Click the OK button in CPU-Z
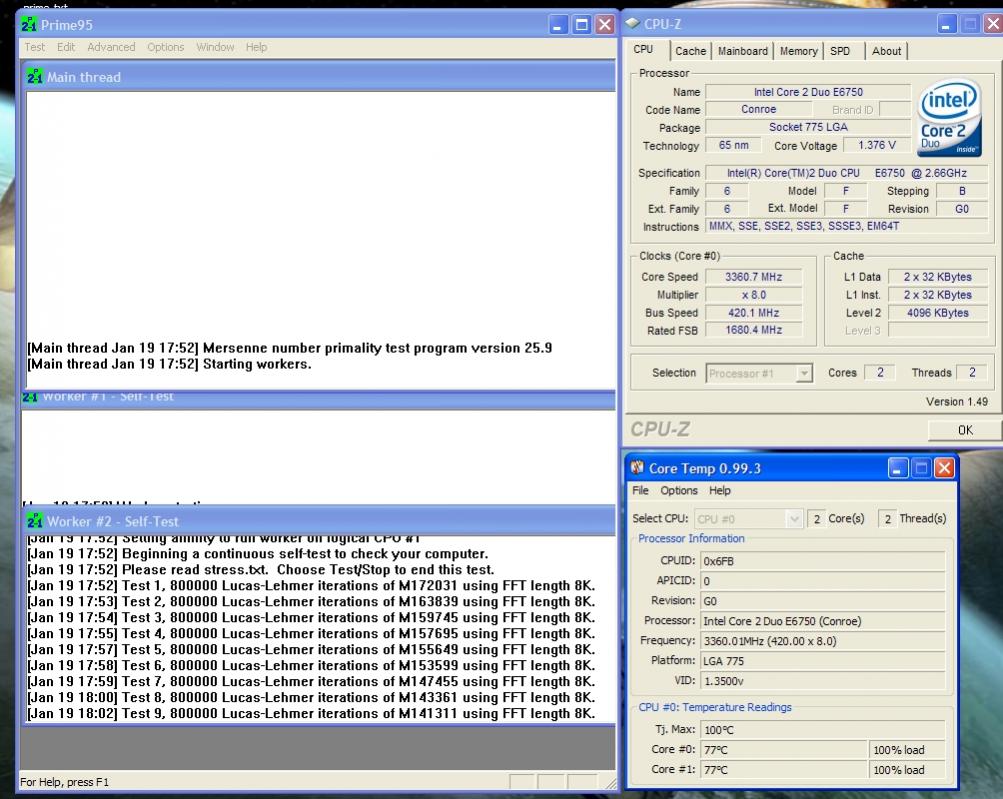Image resolution: width=1003 pixels, height=799 pixels. coord(965,430)
